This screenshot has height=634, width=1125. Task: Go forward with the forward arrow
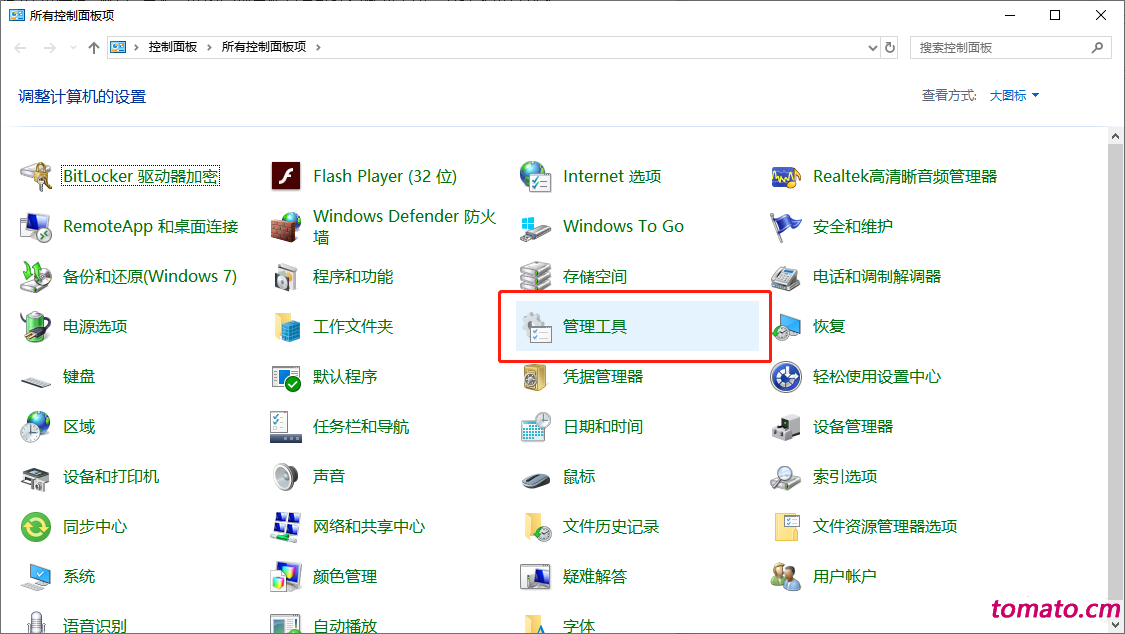point(50,48)
